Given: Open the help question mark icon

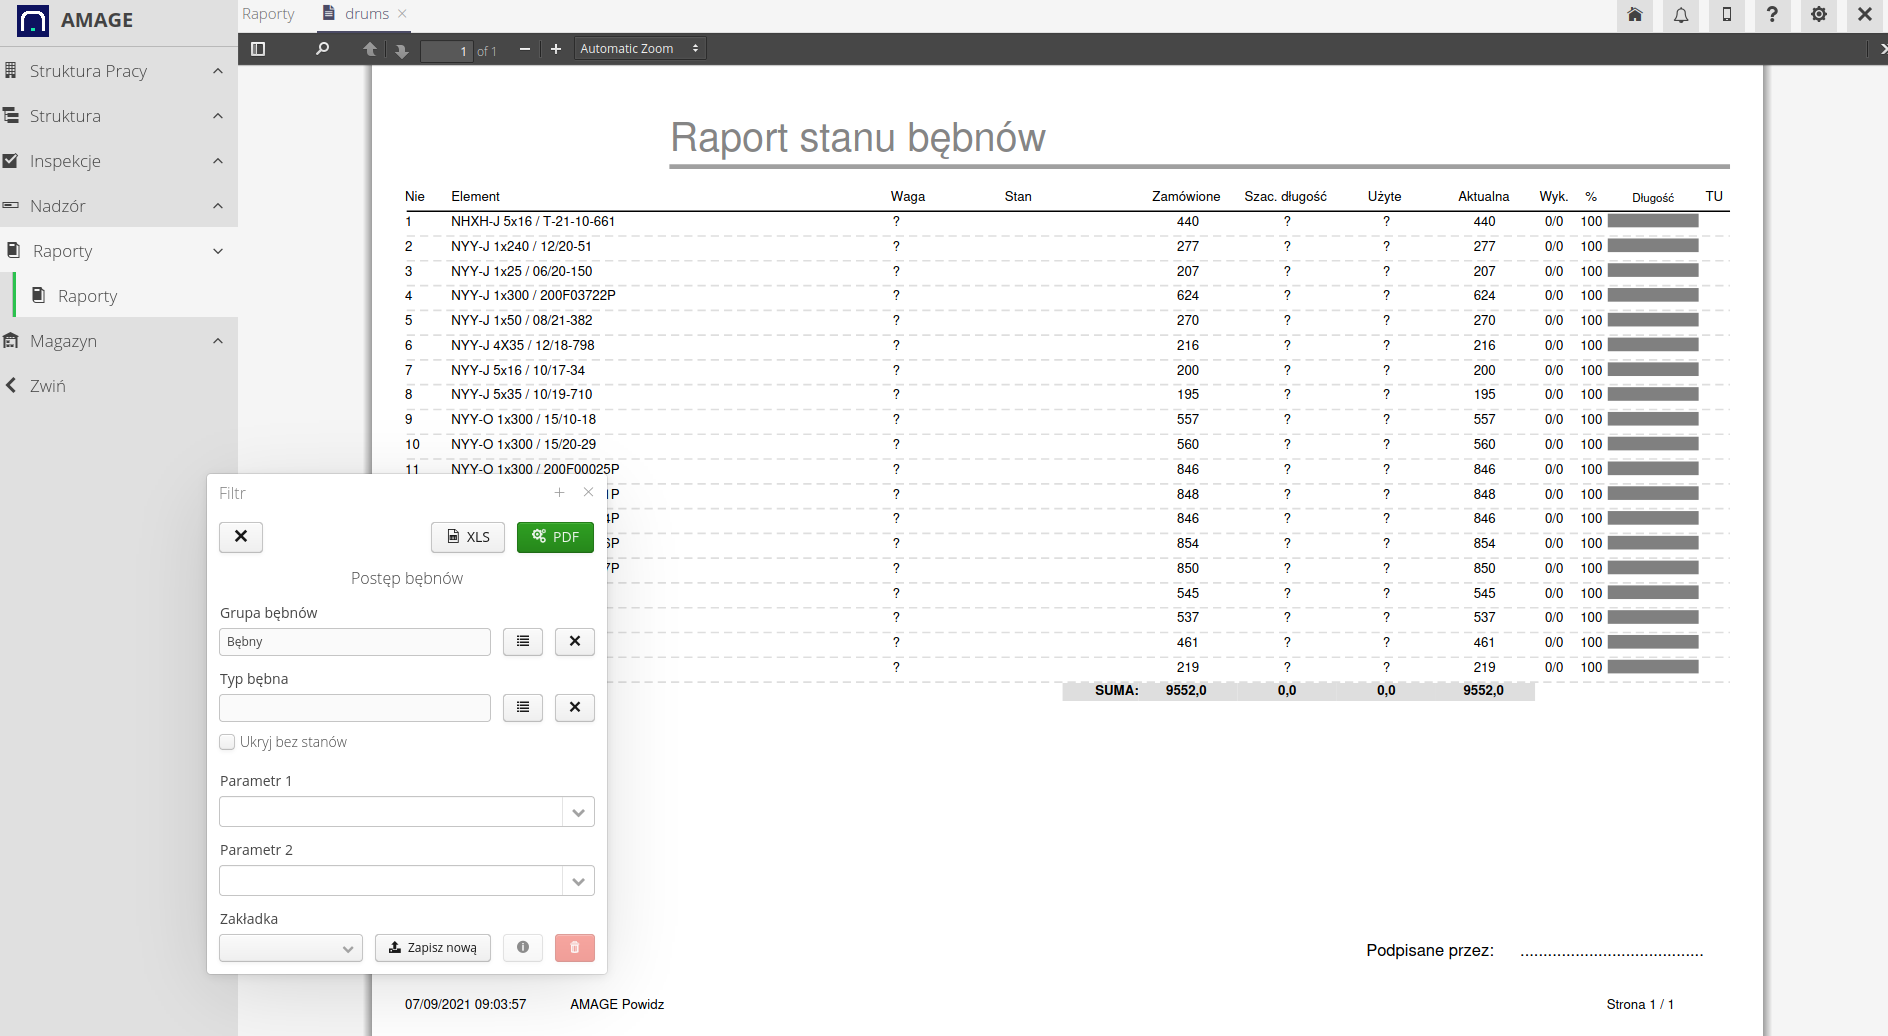Looking at the screenshot, I should [1772, 15].
